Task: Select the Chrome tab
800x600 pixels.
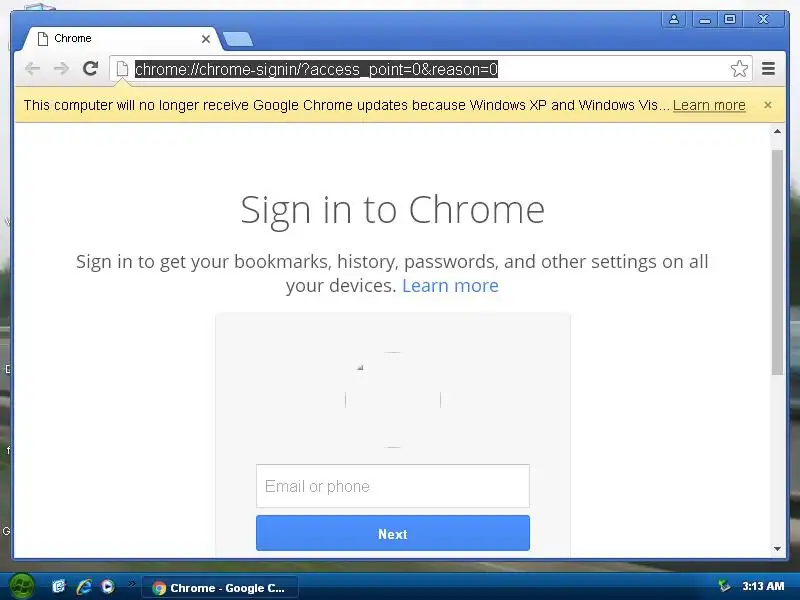Action: tap(121, 39)
